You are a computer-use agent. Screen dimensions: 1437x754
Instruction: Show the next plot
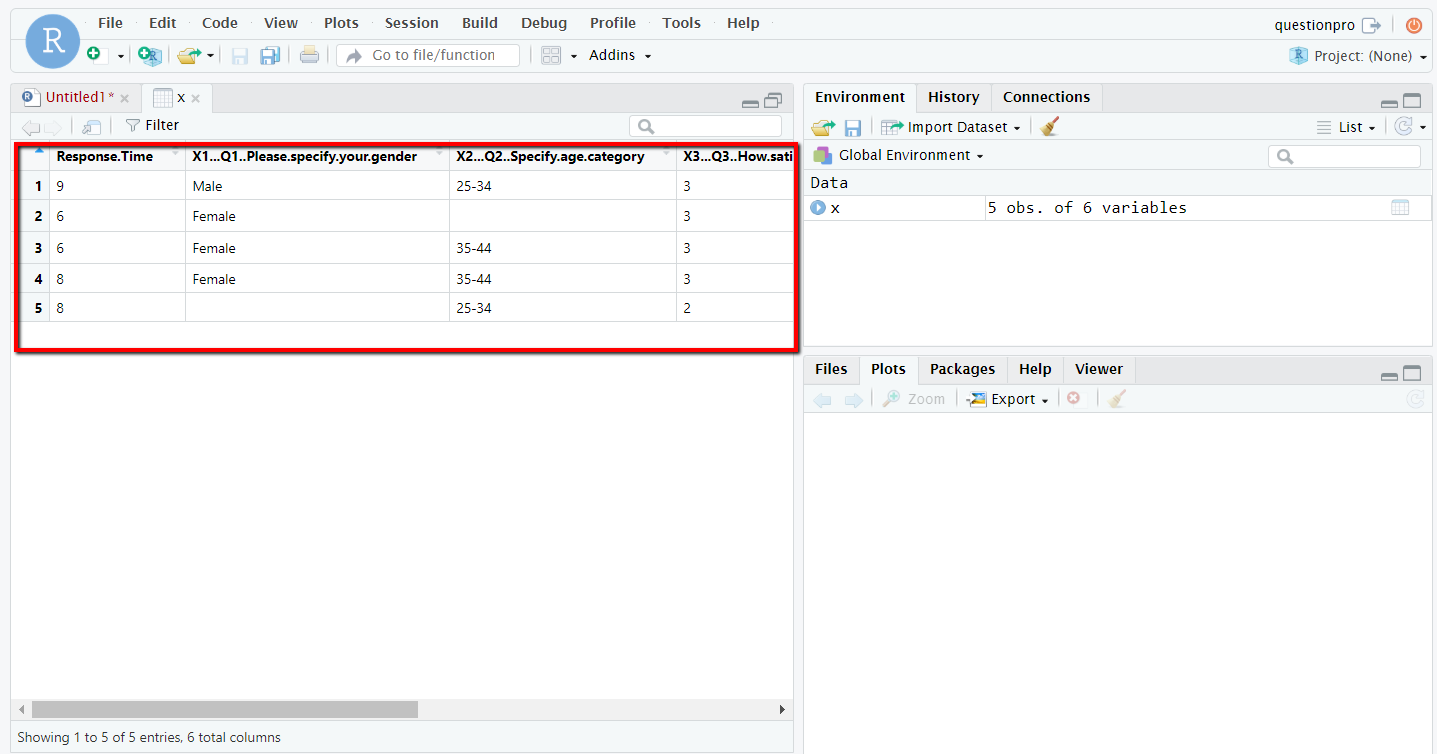tap(853, 400)
